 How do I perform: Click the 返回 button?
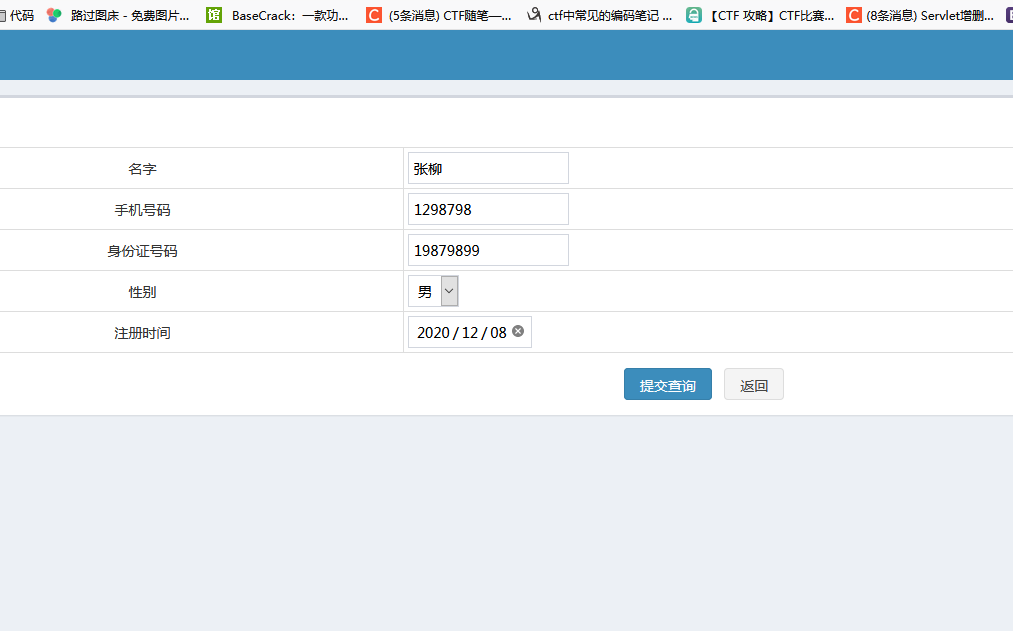753,385
